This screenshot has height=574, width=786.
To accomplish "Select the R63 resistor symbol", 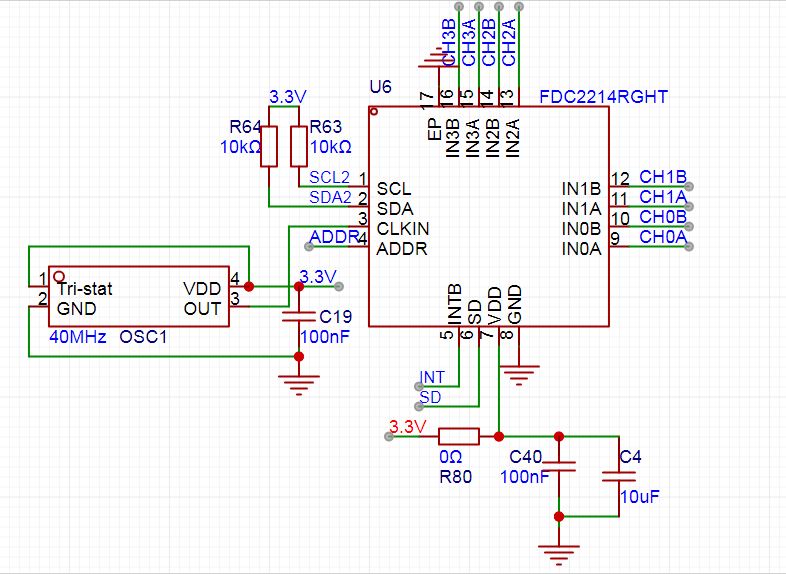I will (x=298, y=146).
